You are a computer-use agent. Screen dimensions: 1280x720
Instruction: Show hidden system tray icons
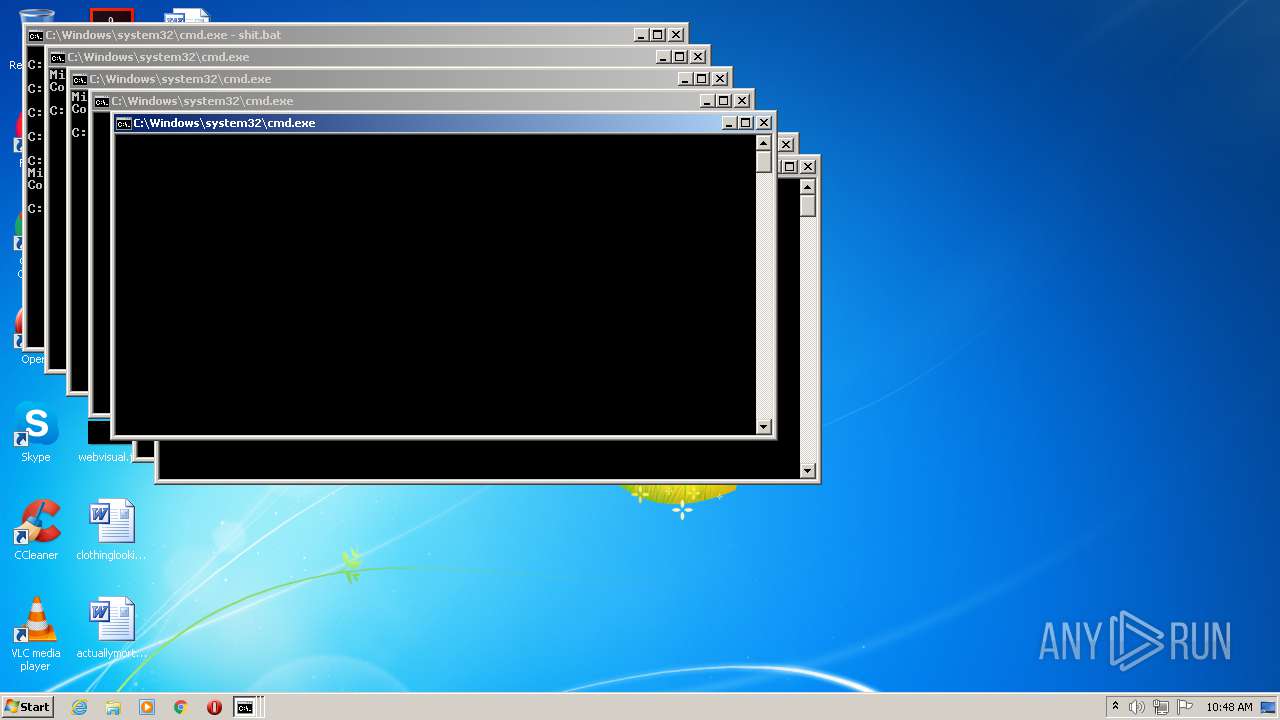pos(1115,707)
